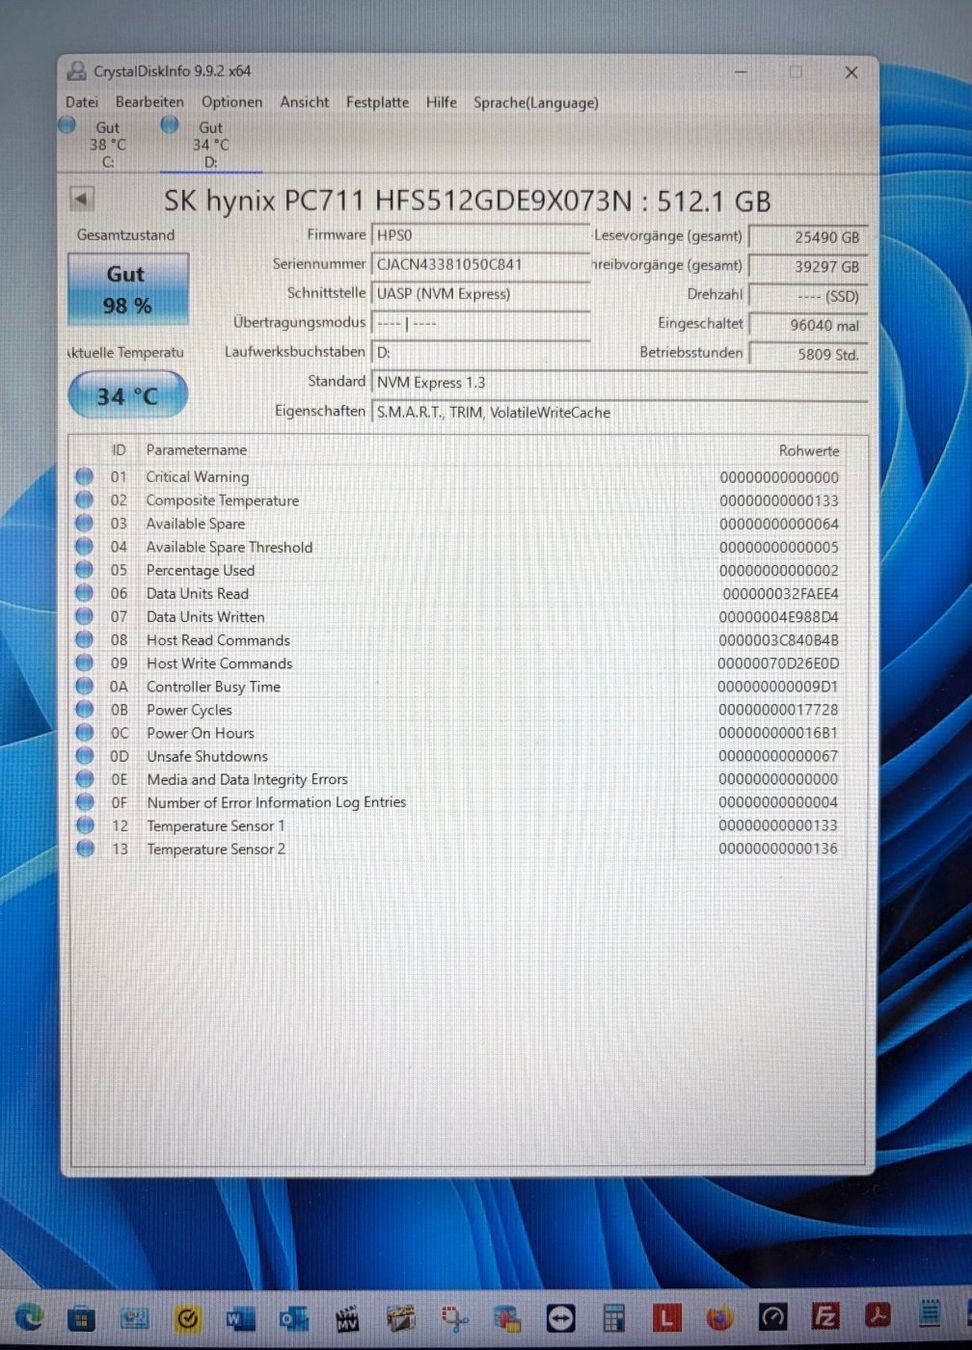Click status dot of Power Cycles row
This screenshot has width=972, height=1350.
point(85,709)
